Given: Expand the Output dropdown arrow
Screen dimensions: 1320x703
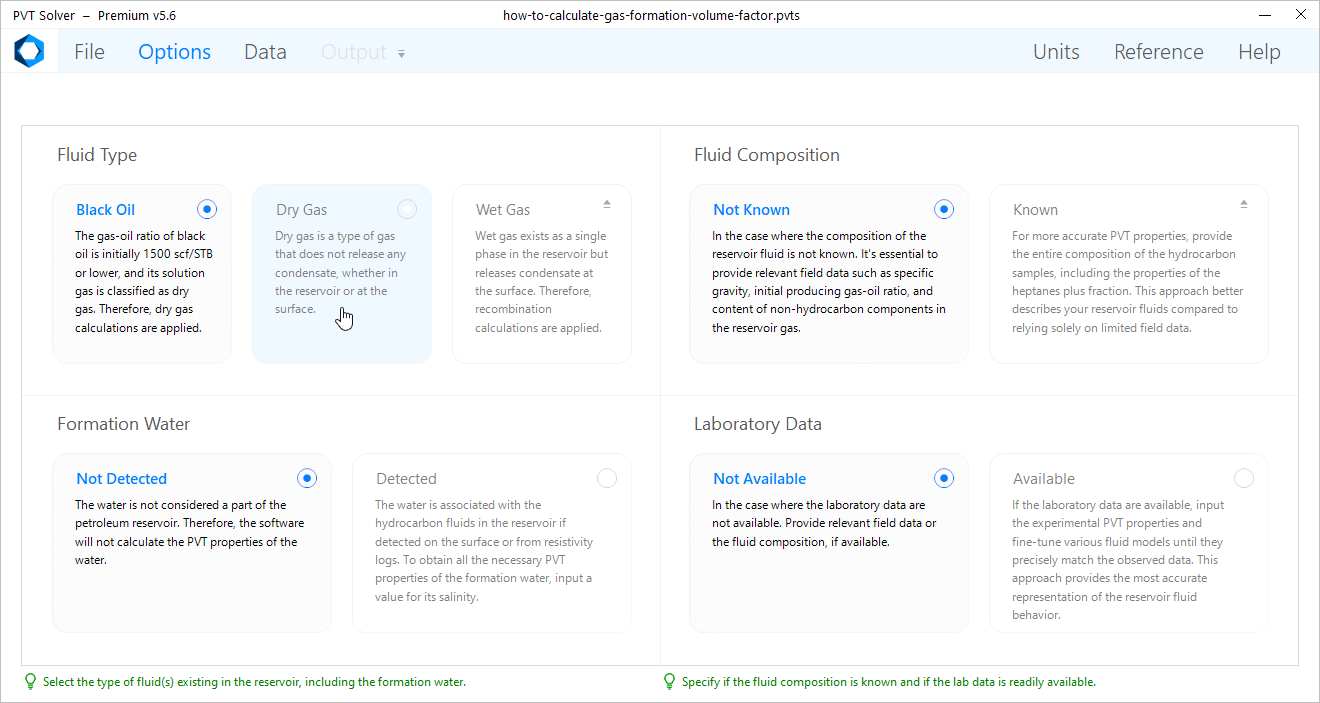Looking at the screenshot, I should pyautogui.click(x=402, y=54).
